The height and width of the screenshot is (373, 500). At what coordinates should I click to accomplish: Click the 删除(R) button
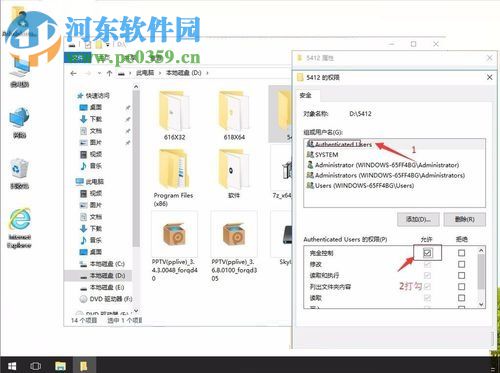coord(464,219)
